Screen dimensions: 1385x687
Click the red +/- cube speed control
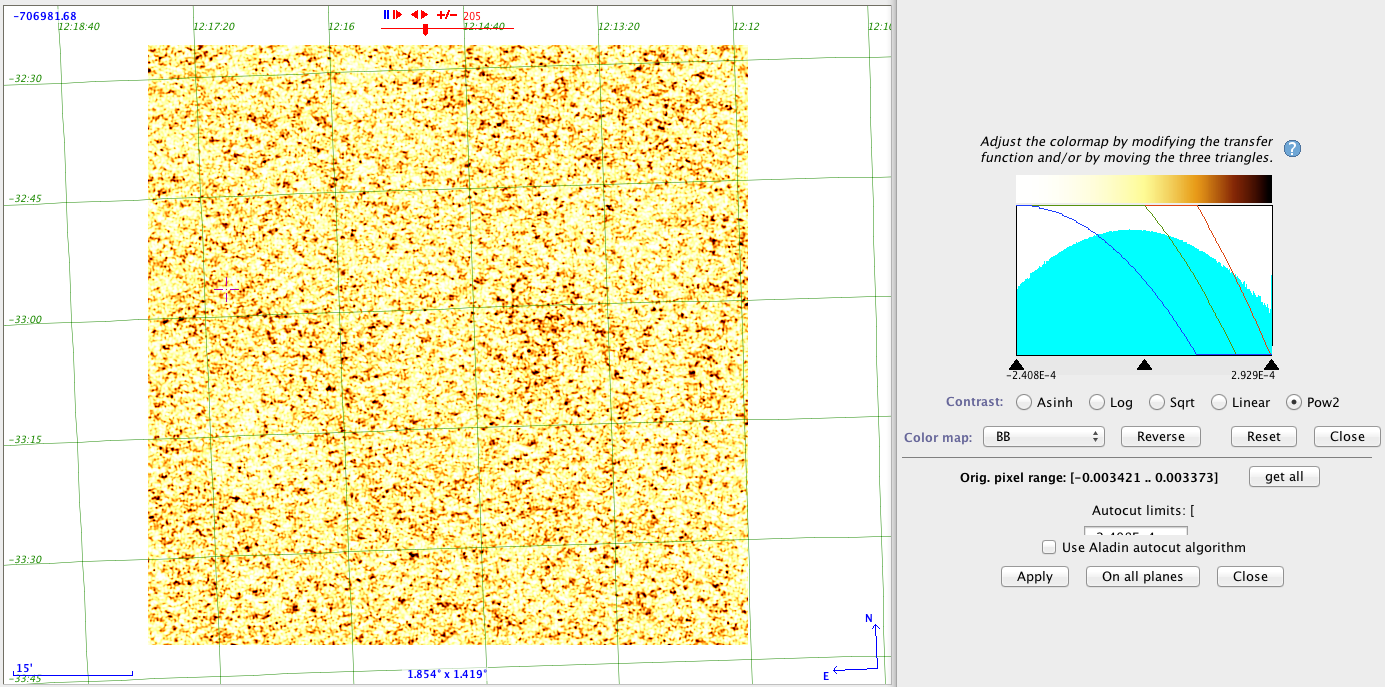[x=447, y=15]
